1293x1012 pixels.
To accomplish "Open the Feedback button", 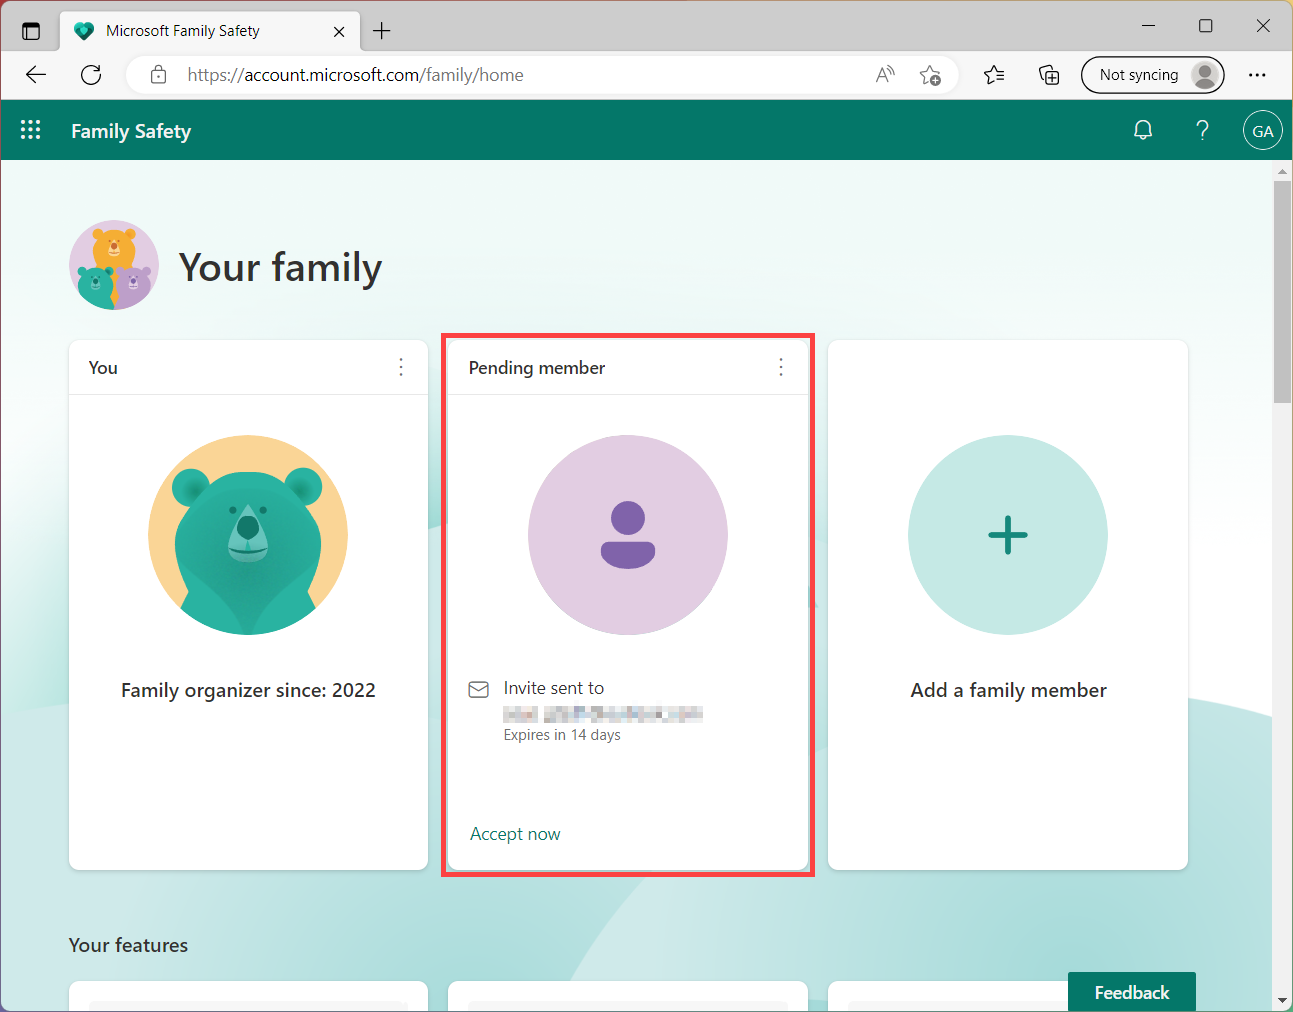I will (1132, 992).
